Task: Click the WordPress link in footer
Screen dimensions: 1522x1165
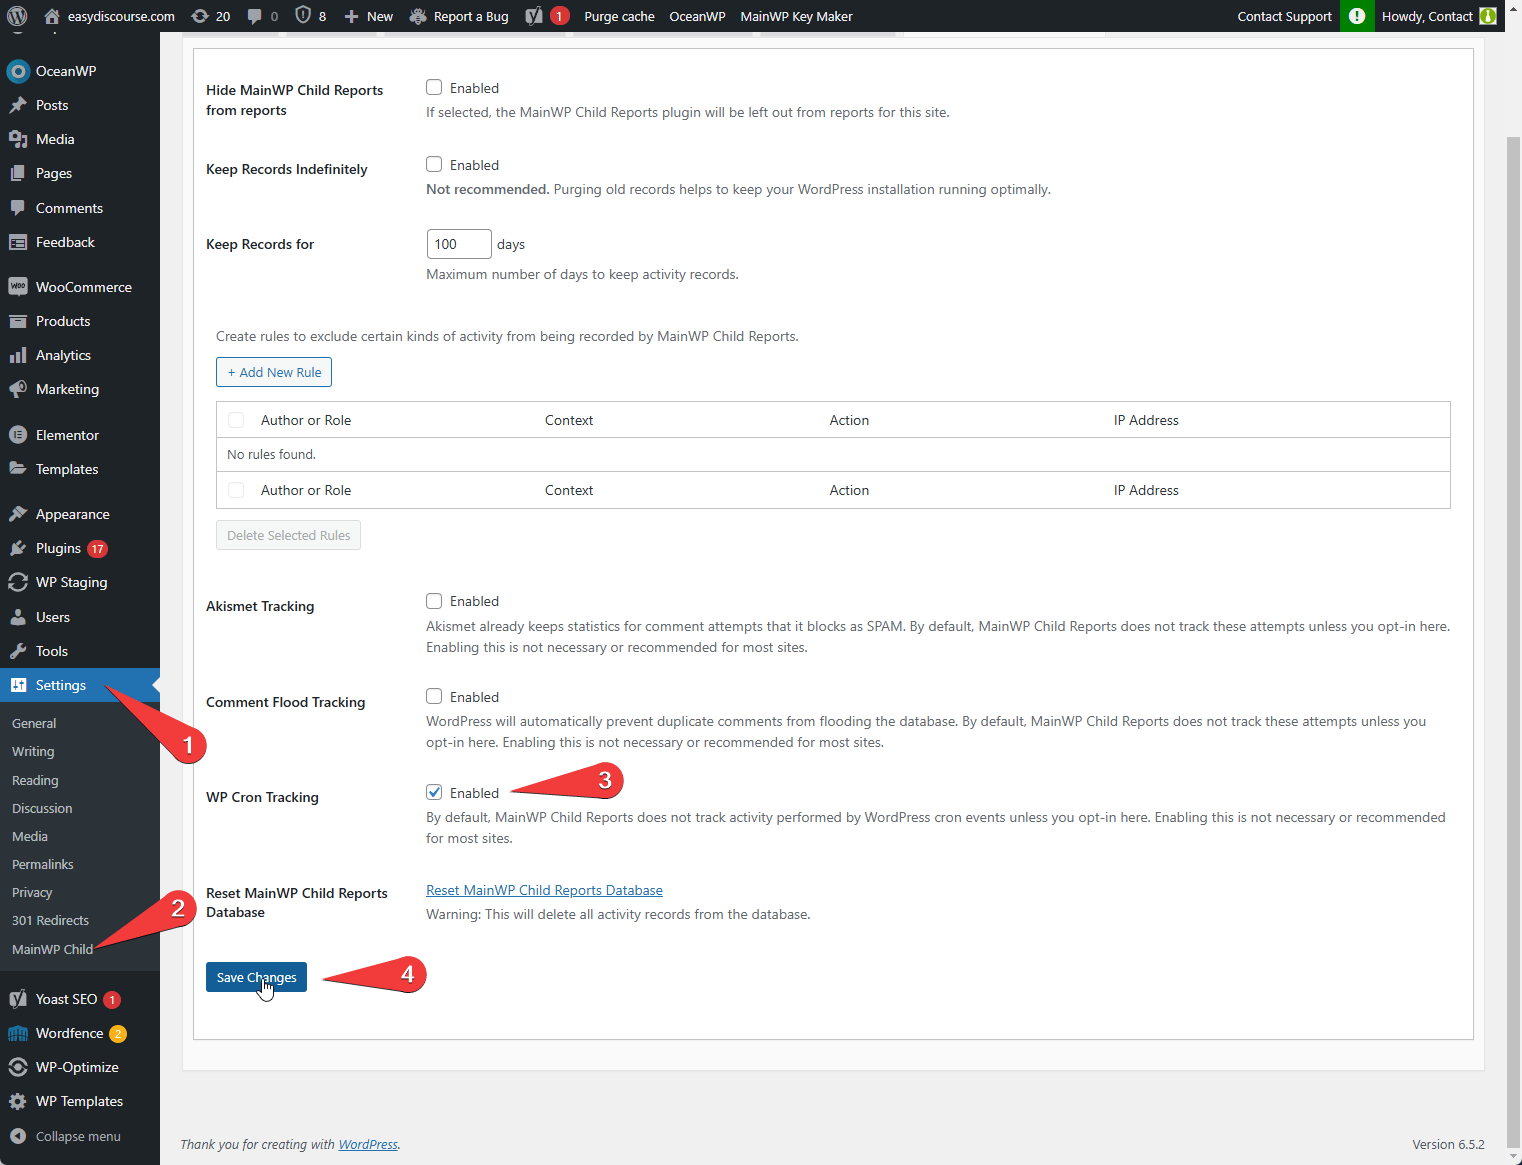Action: click(x=368, y=1144)
